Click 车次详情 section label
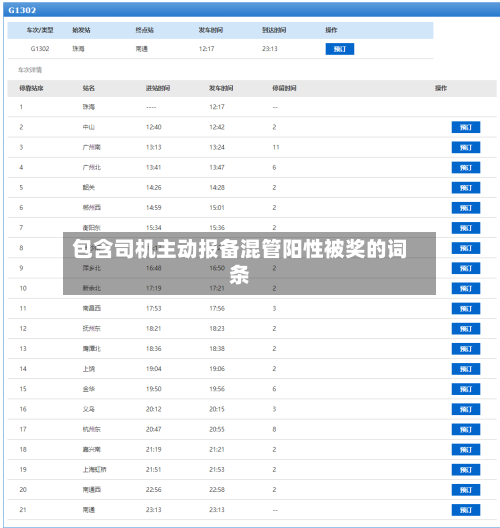Screen dimensions: 500x528 pos(30,70)
